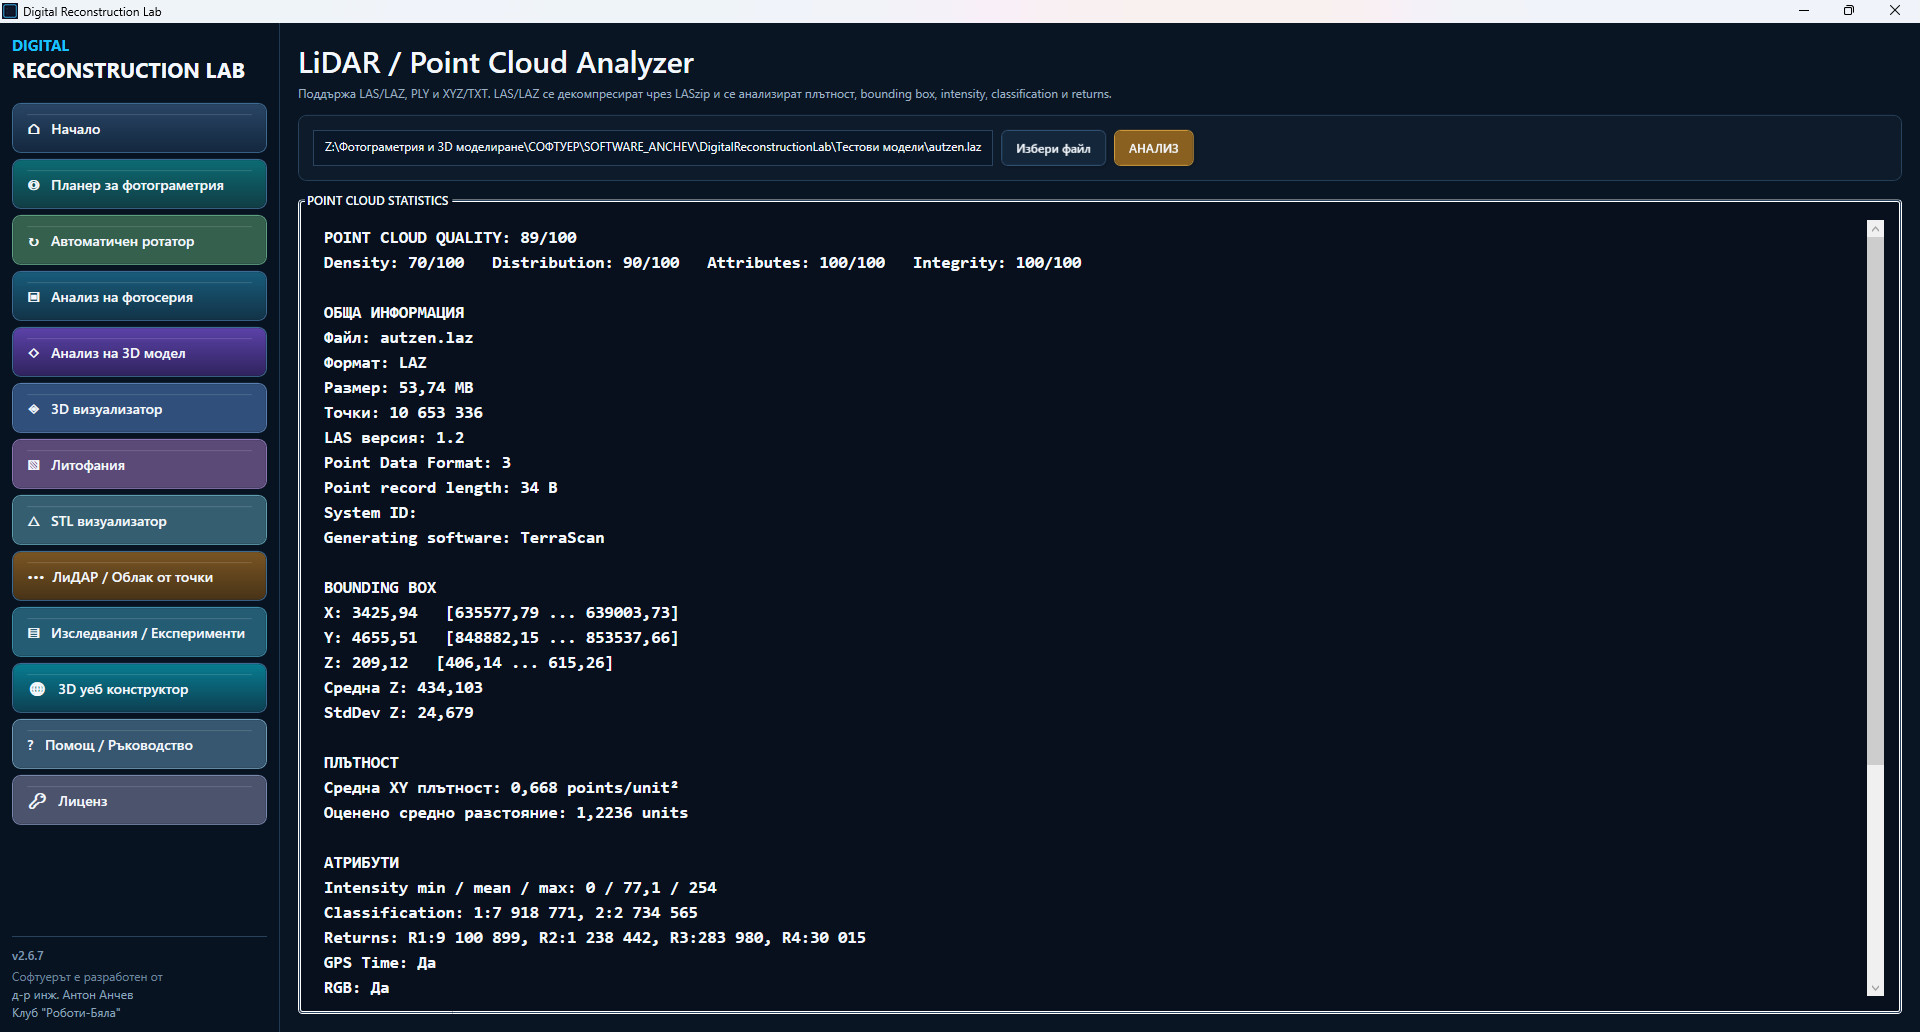1920x1032 pixels.
Task: Click the home icon beside Начало
Action: [x=34, y=129]
